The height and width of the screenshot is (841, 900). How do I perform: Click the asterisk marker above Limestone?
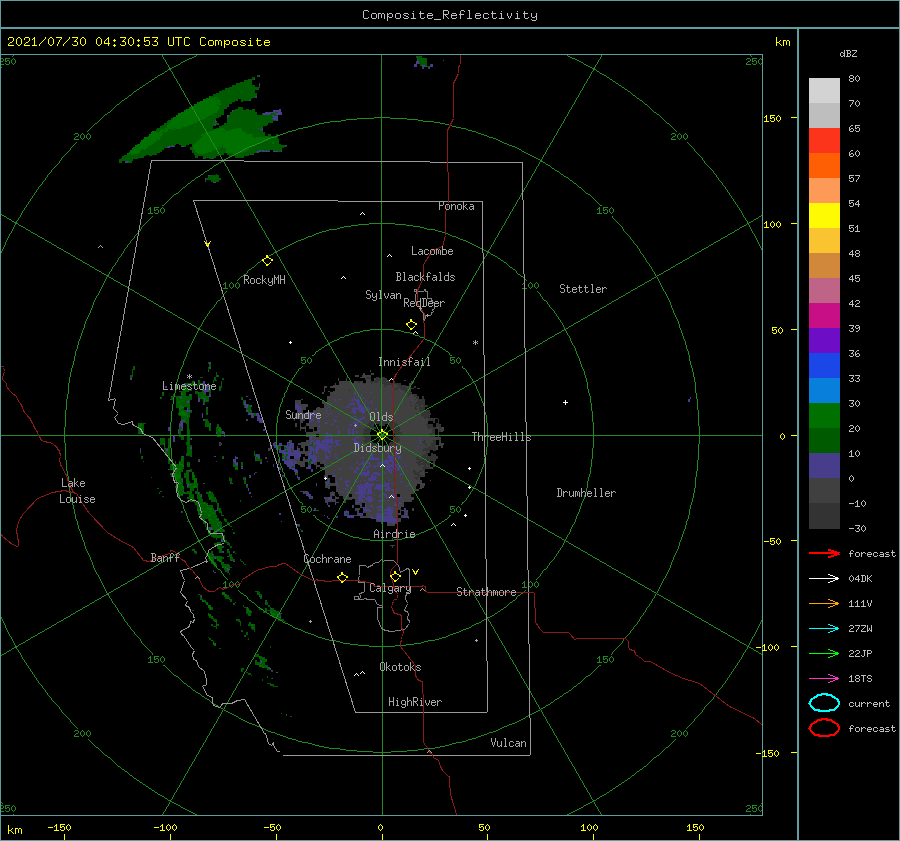(189, 378)
